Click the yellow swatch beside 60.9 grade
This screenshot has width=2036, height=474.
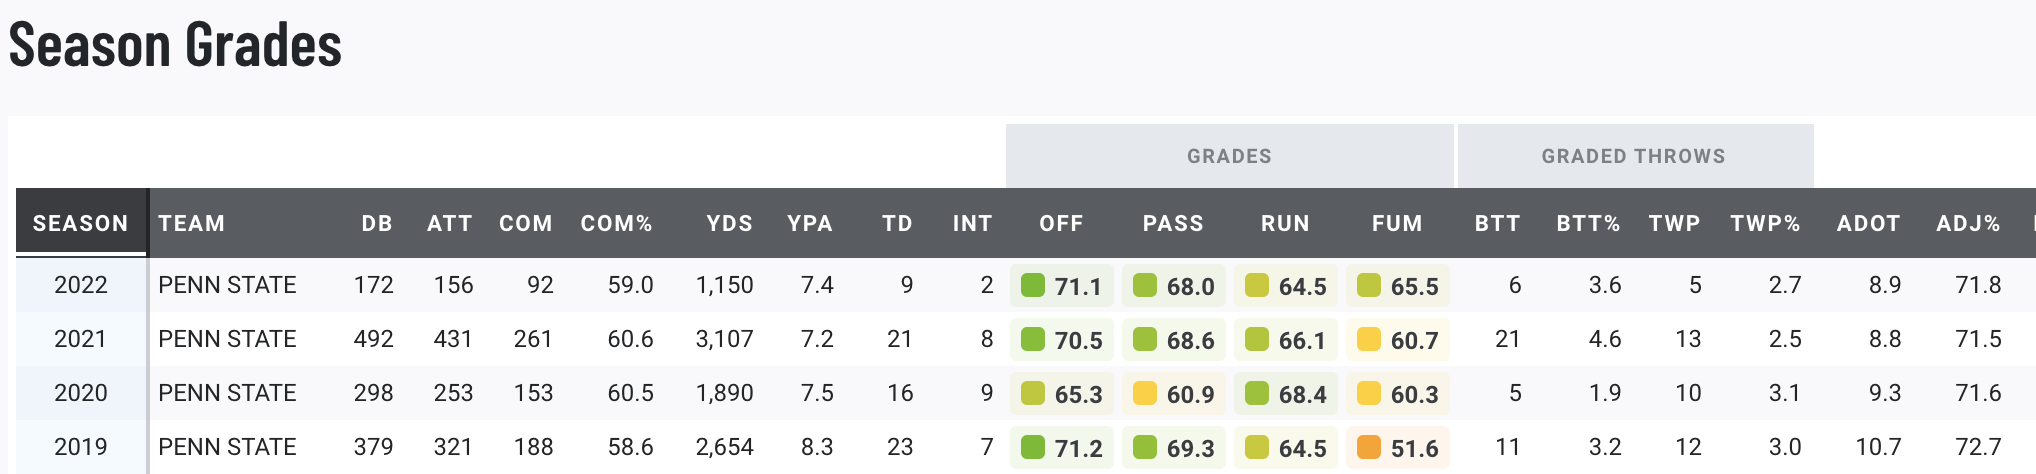tap(1144, 394)
